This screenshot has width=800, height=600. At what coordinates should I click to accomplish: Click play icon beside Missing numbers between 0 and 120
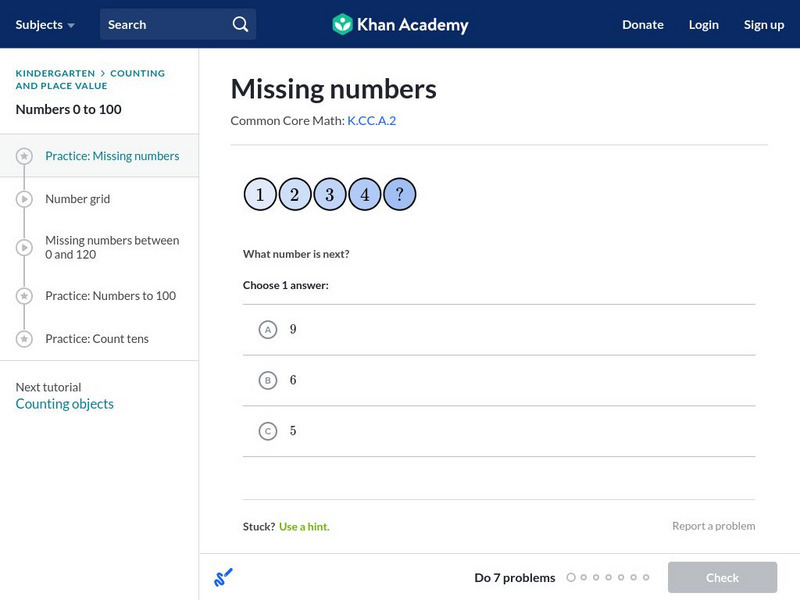coord(25,247)
